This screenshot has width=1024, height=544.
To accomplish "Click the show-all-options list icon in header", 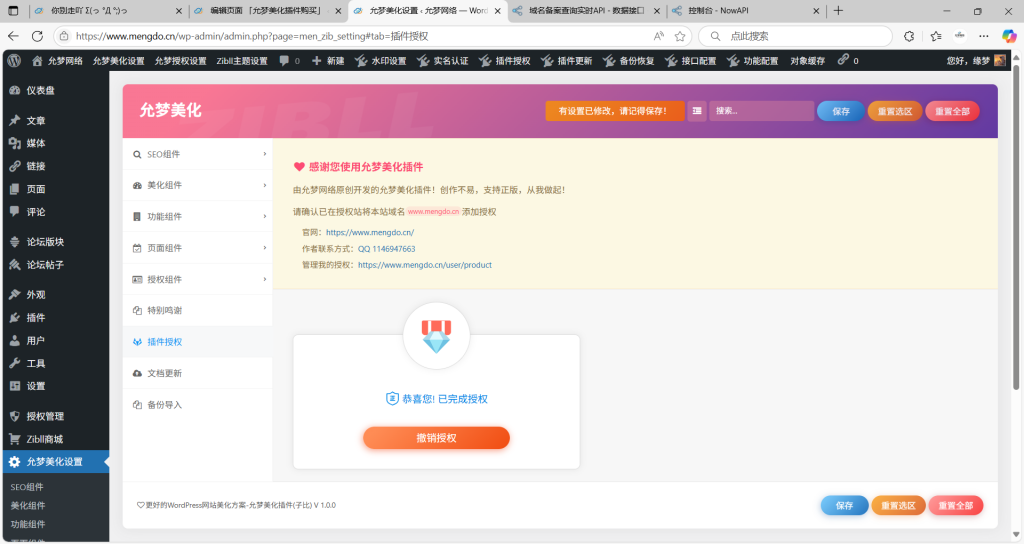I will (697, 111).
